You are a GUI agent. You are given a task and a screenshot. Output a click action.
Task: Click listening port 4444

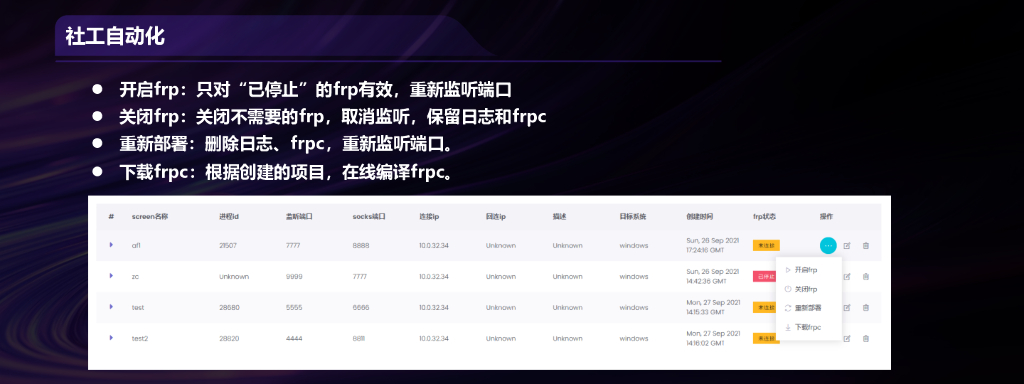(295, 338)
